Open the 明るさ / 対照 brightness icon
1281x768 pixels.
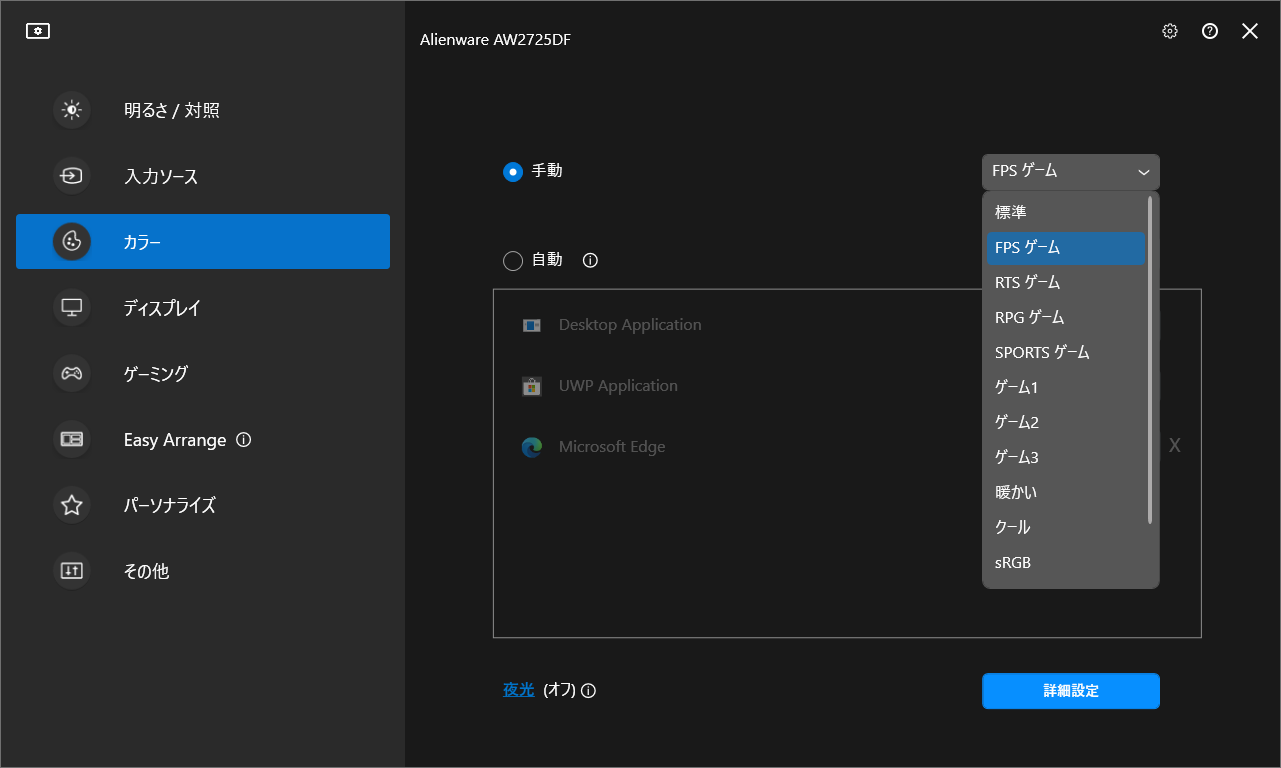pyautogui.click(x=72, y=110)
